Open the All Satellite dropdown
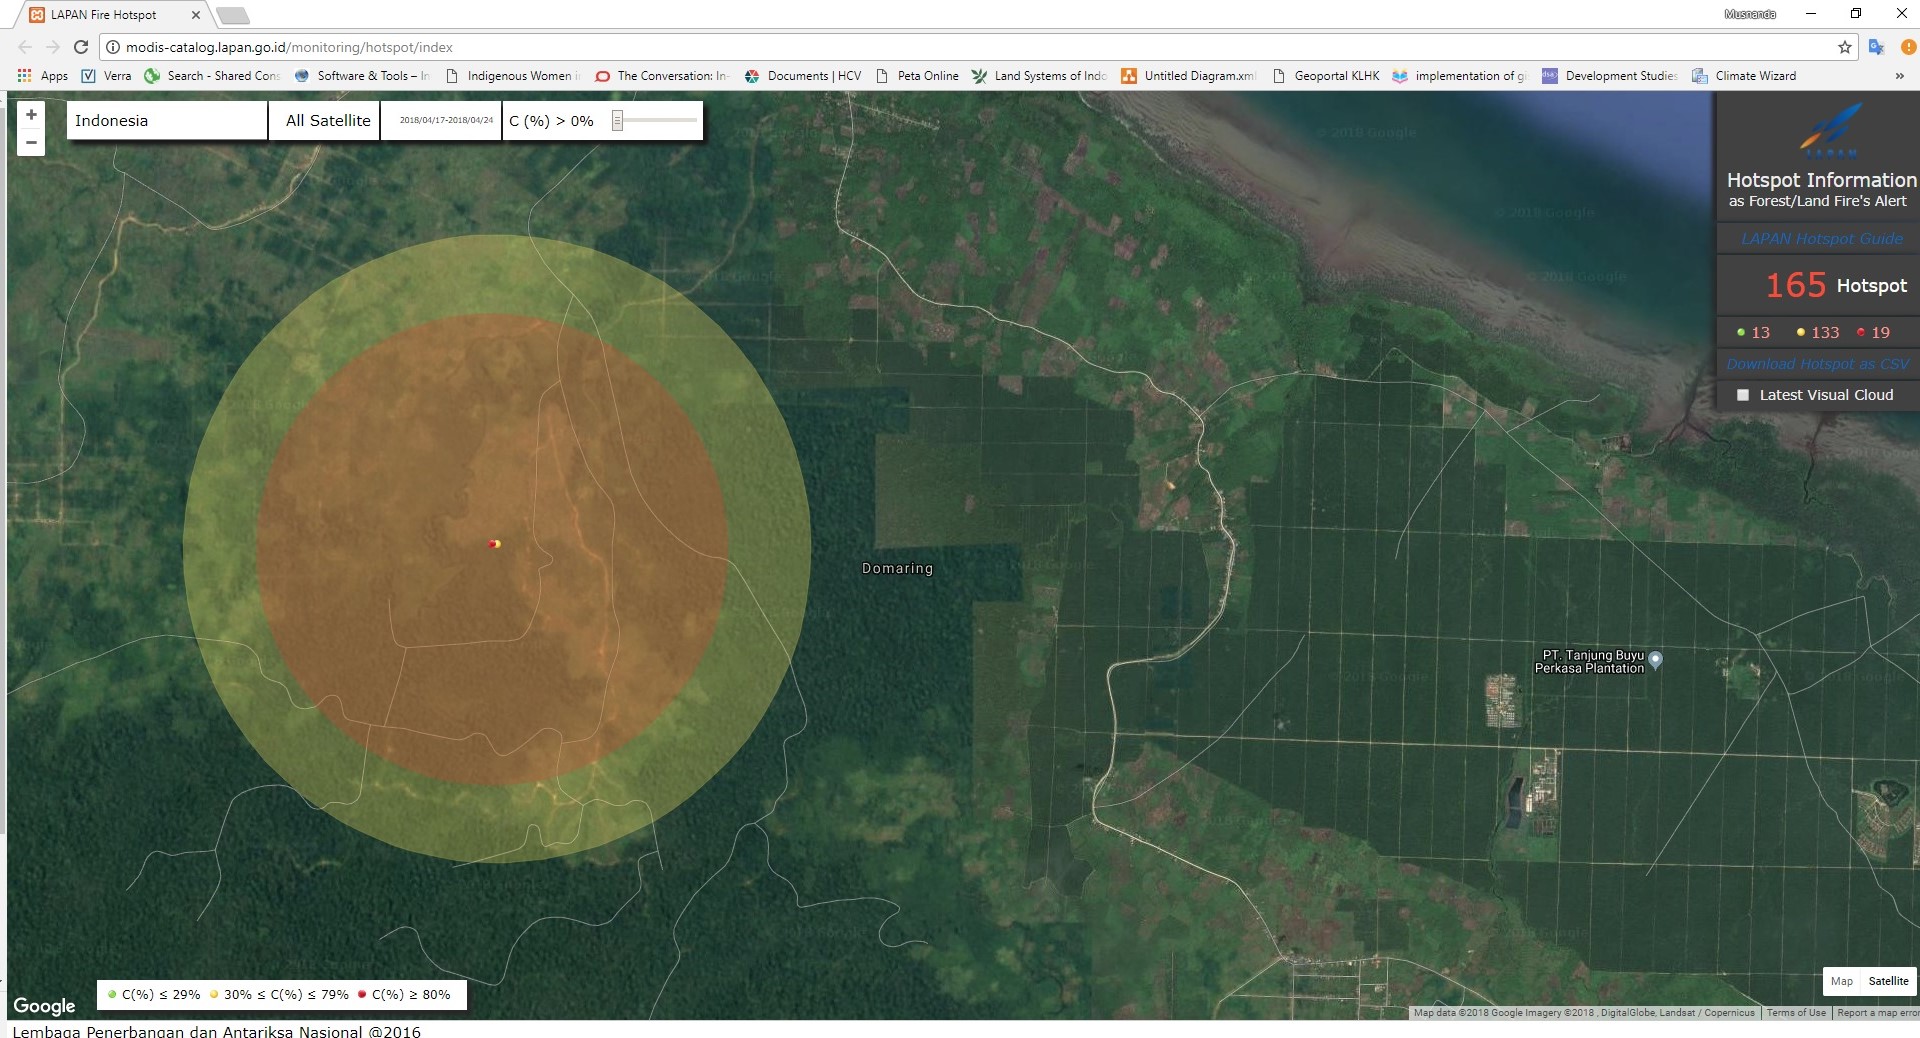1920x1038 pixels. [x=327, y=121]
